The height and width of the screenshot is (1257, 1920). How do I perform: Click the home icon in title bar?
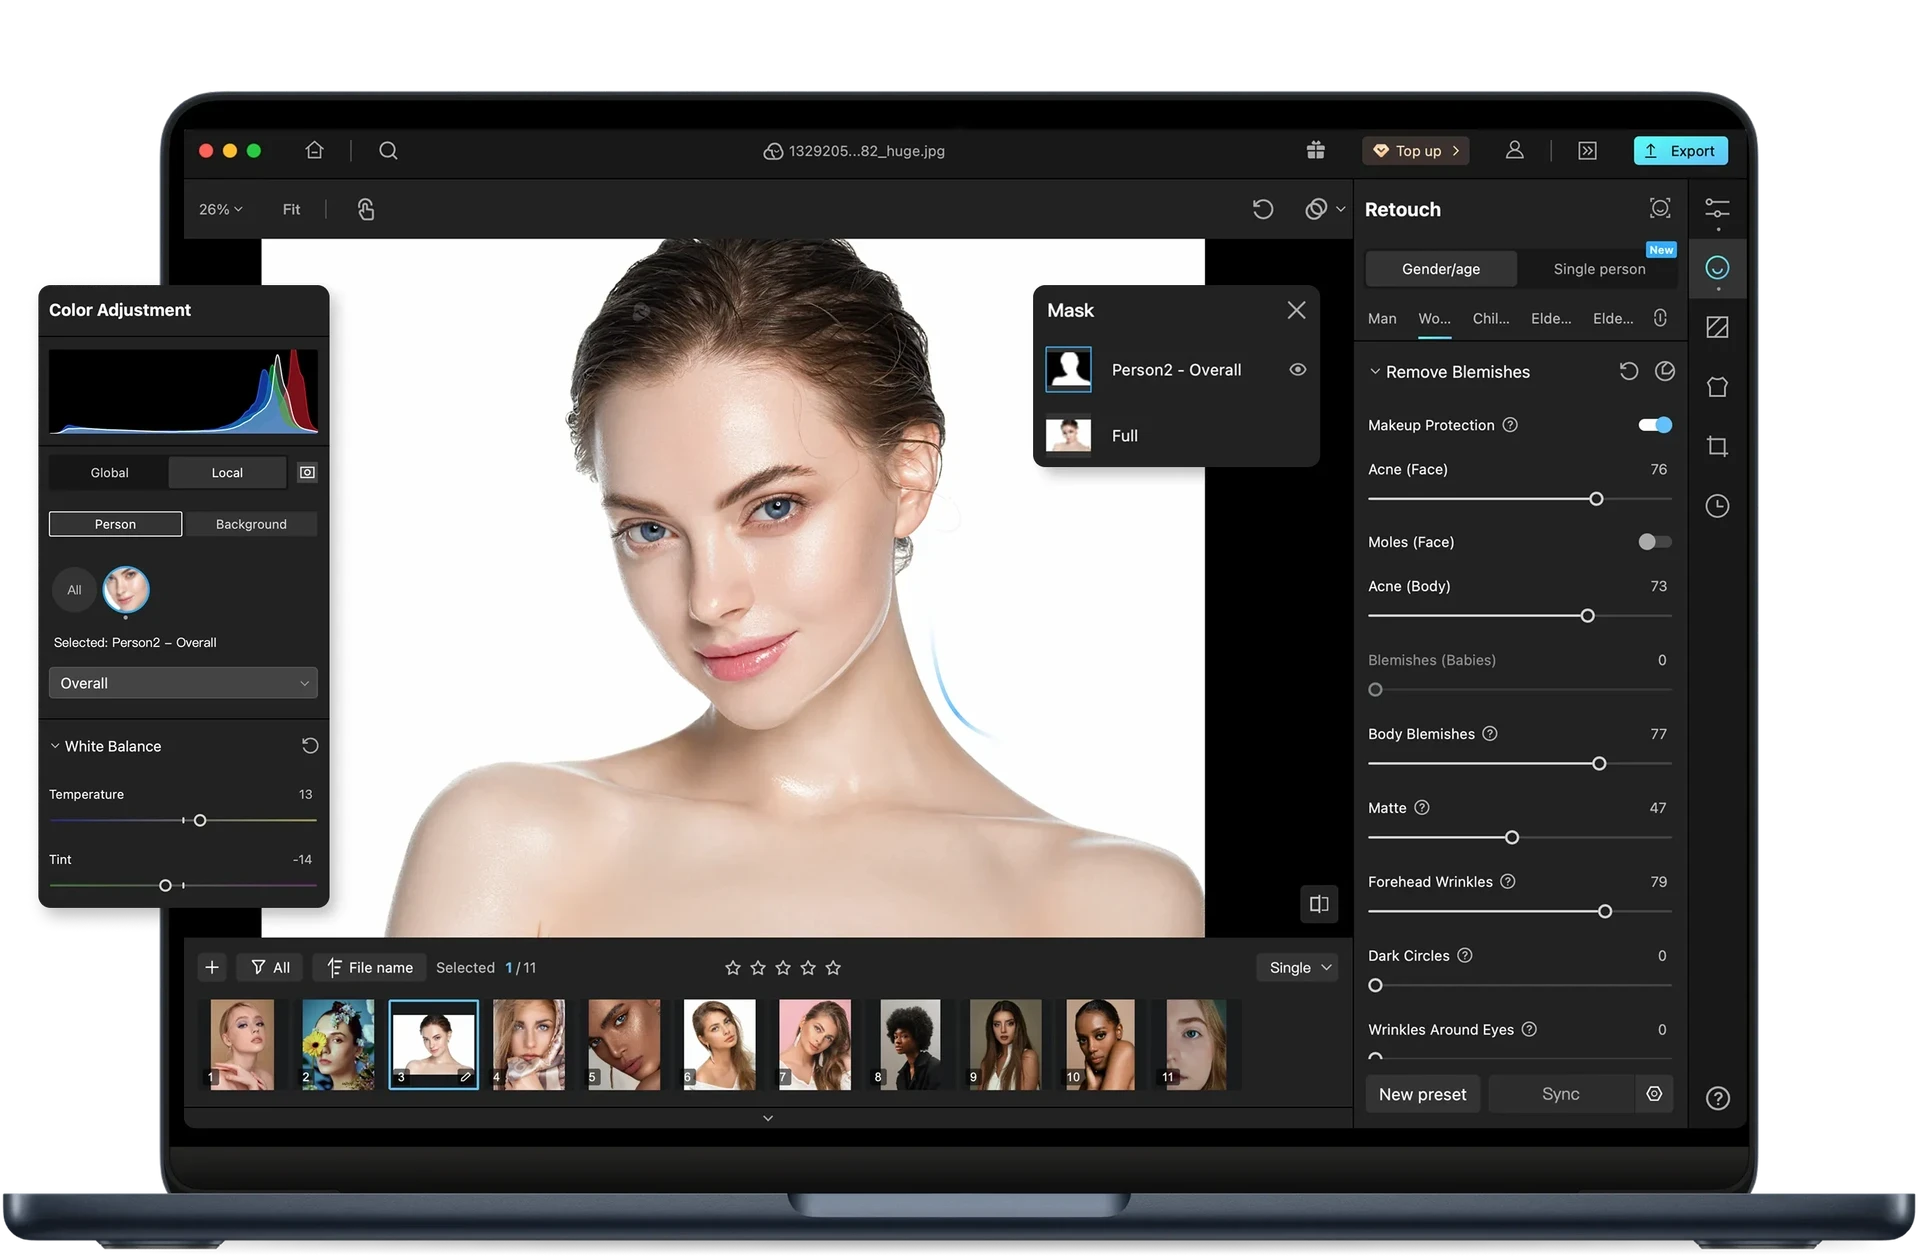point(314,150)
